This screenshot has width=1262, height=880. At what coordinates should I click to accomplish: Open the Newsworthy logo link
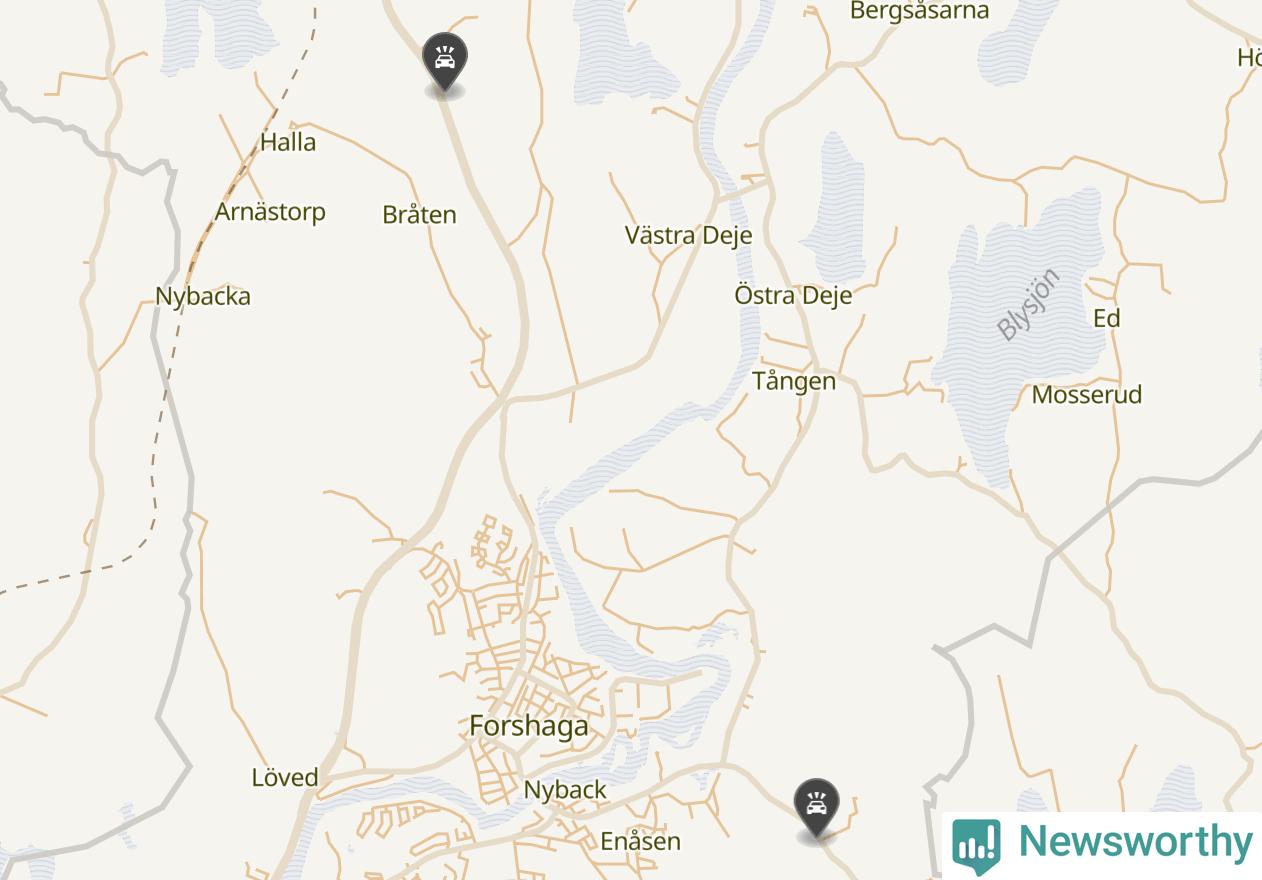pyautogui.click(x=1102, y=845)
